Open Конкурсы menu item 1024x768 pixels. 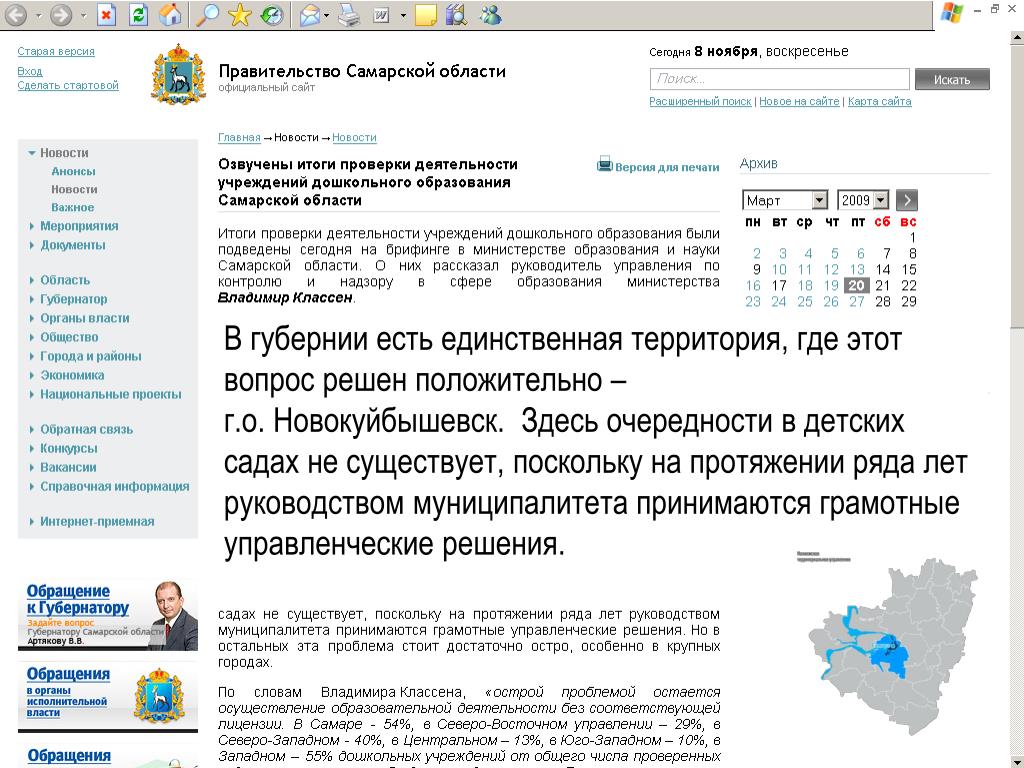pyautogui.click(x=69, y=448)
